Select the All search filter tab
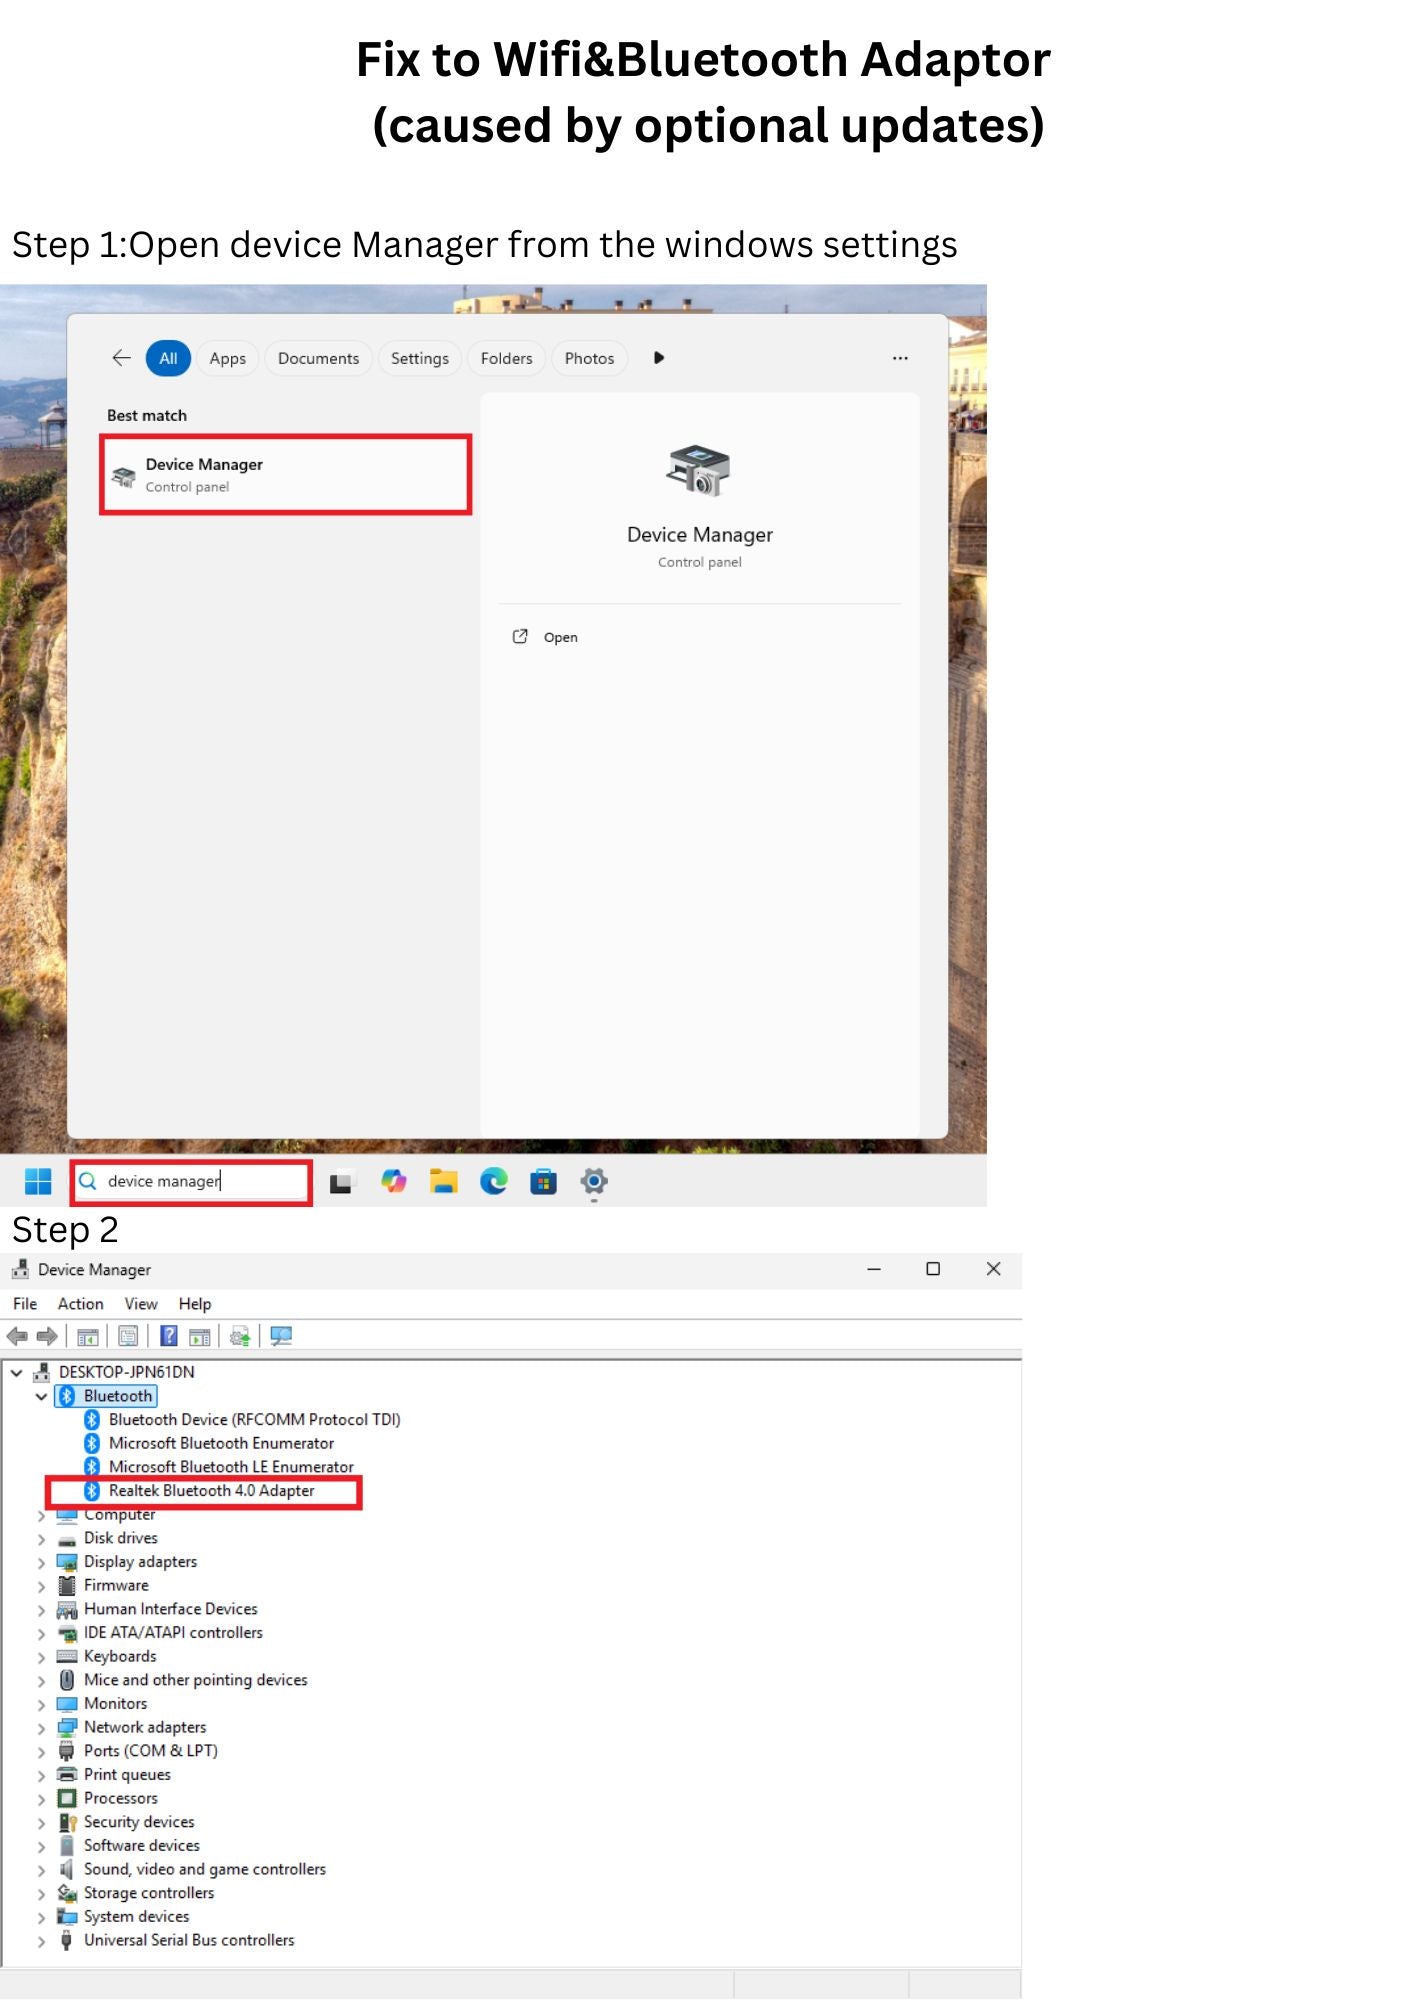 168,358
